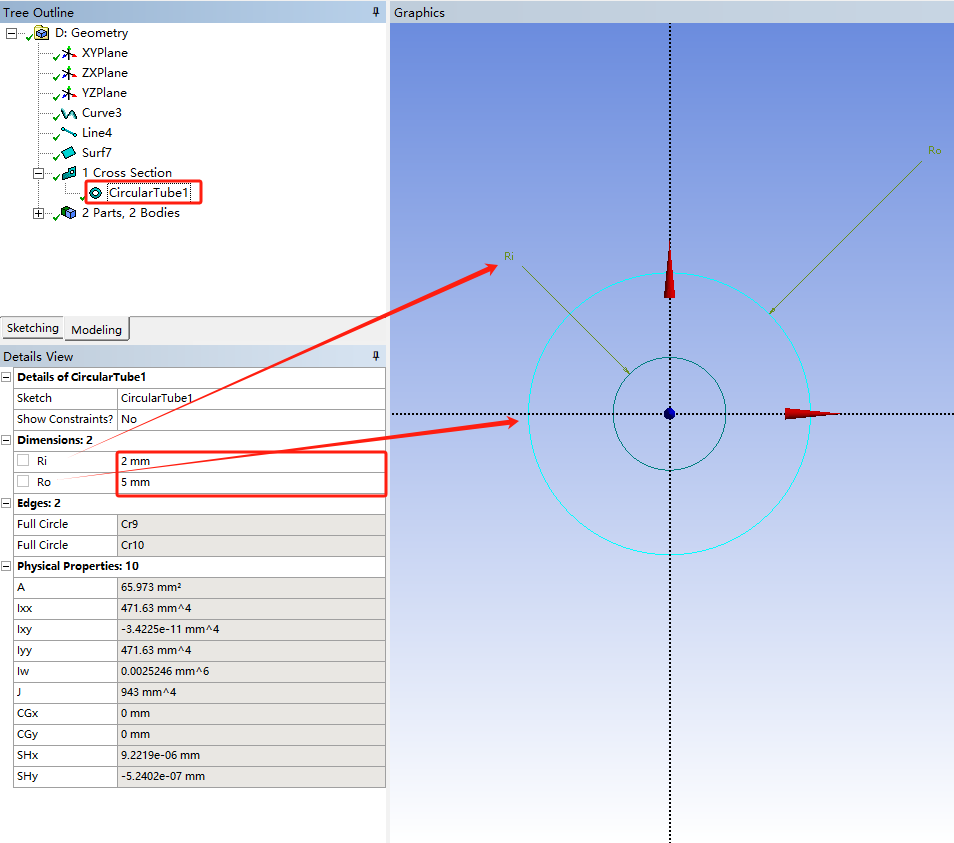Screen dimensions: 954x843
Task: Click the Full Circle Cr10 value
Action: point(251,545)
